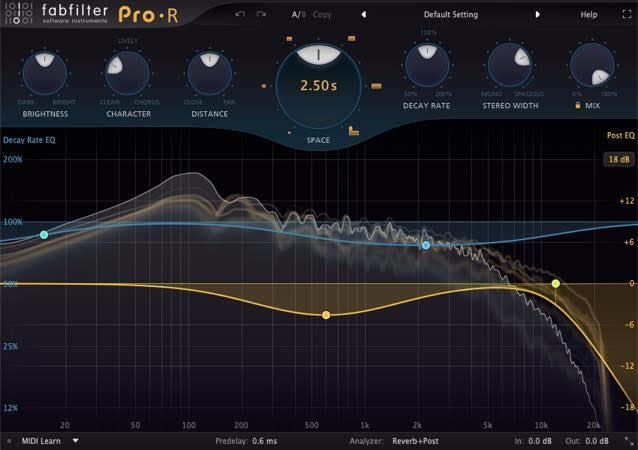The image size is (638, 450).
Task: Open the Default Setting preset menu
Action: click(451, 15)
